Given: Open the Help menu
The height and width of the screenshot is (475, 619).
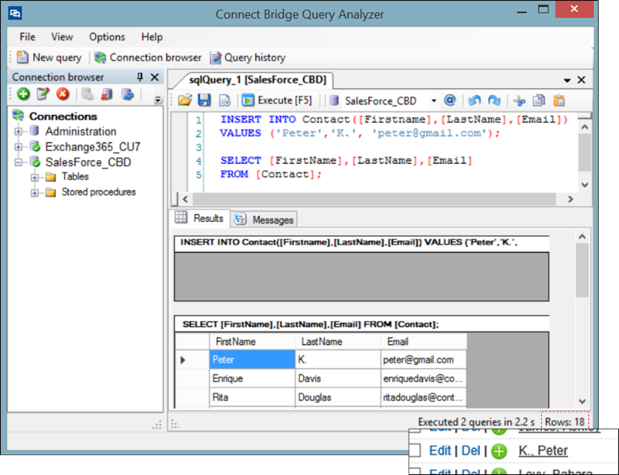Looking at the screenshot, I should [x=152, y=37].
